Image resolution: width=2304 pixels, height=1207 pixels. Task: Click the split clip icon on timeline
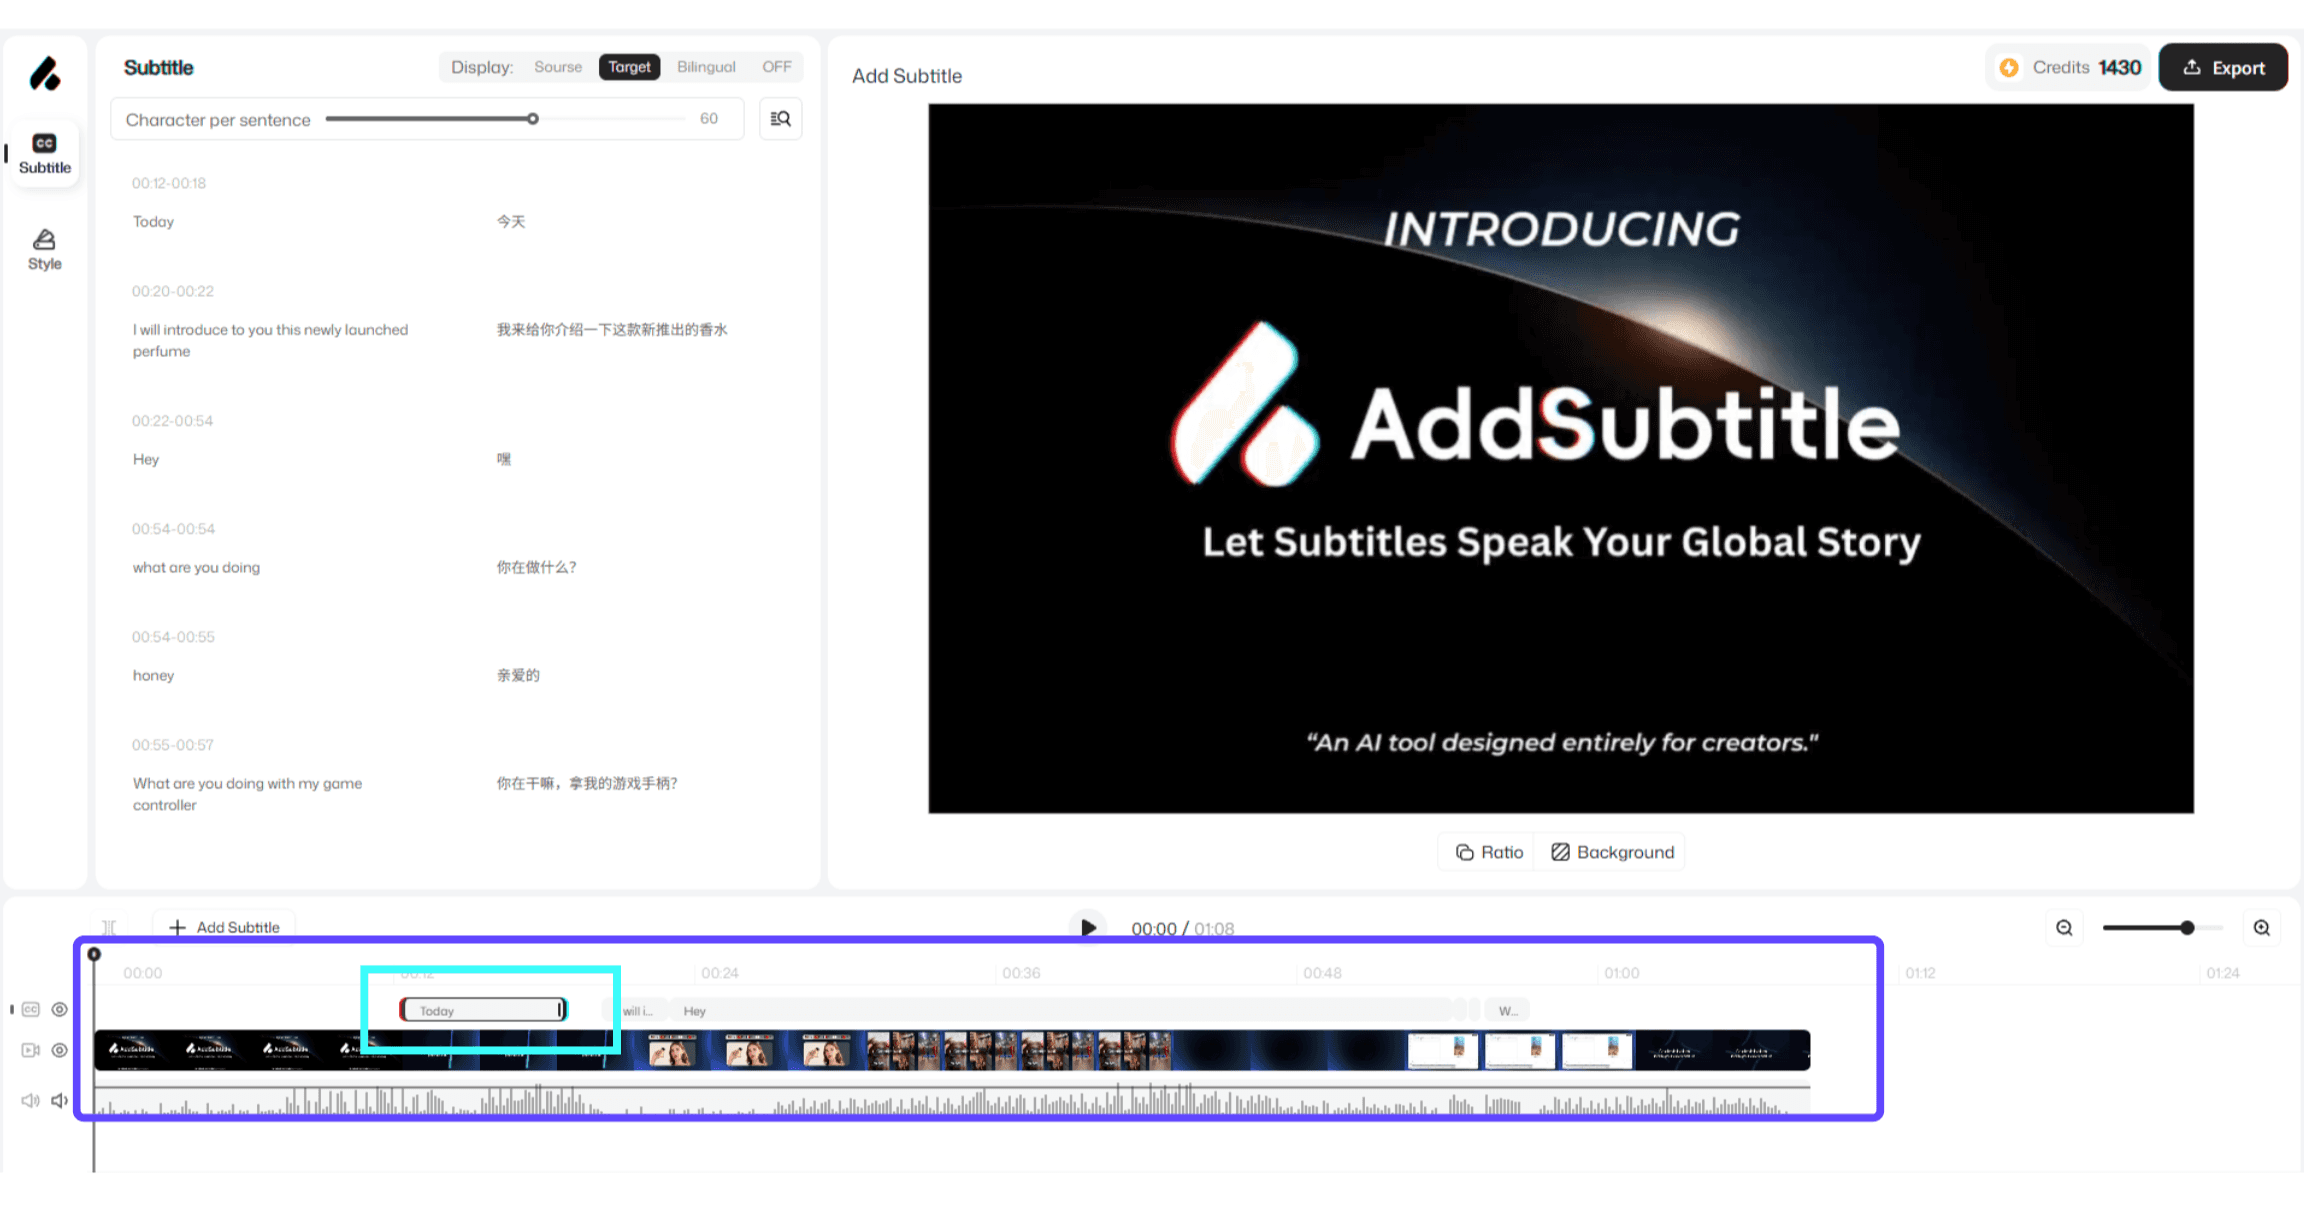coord(109,927)
